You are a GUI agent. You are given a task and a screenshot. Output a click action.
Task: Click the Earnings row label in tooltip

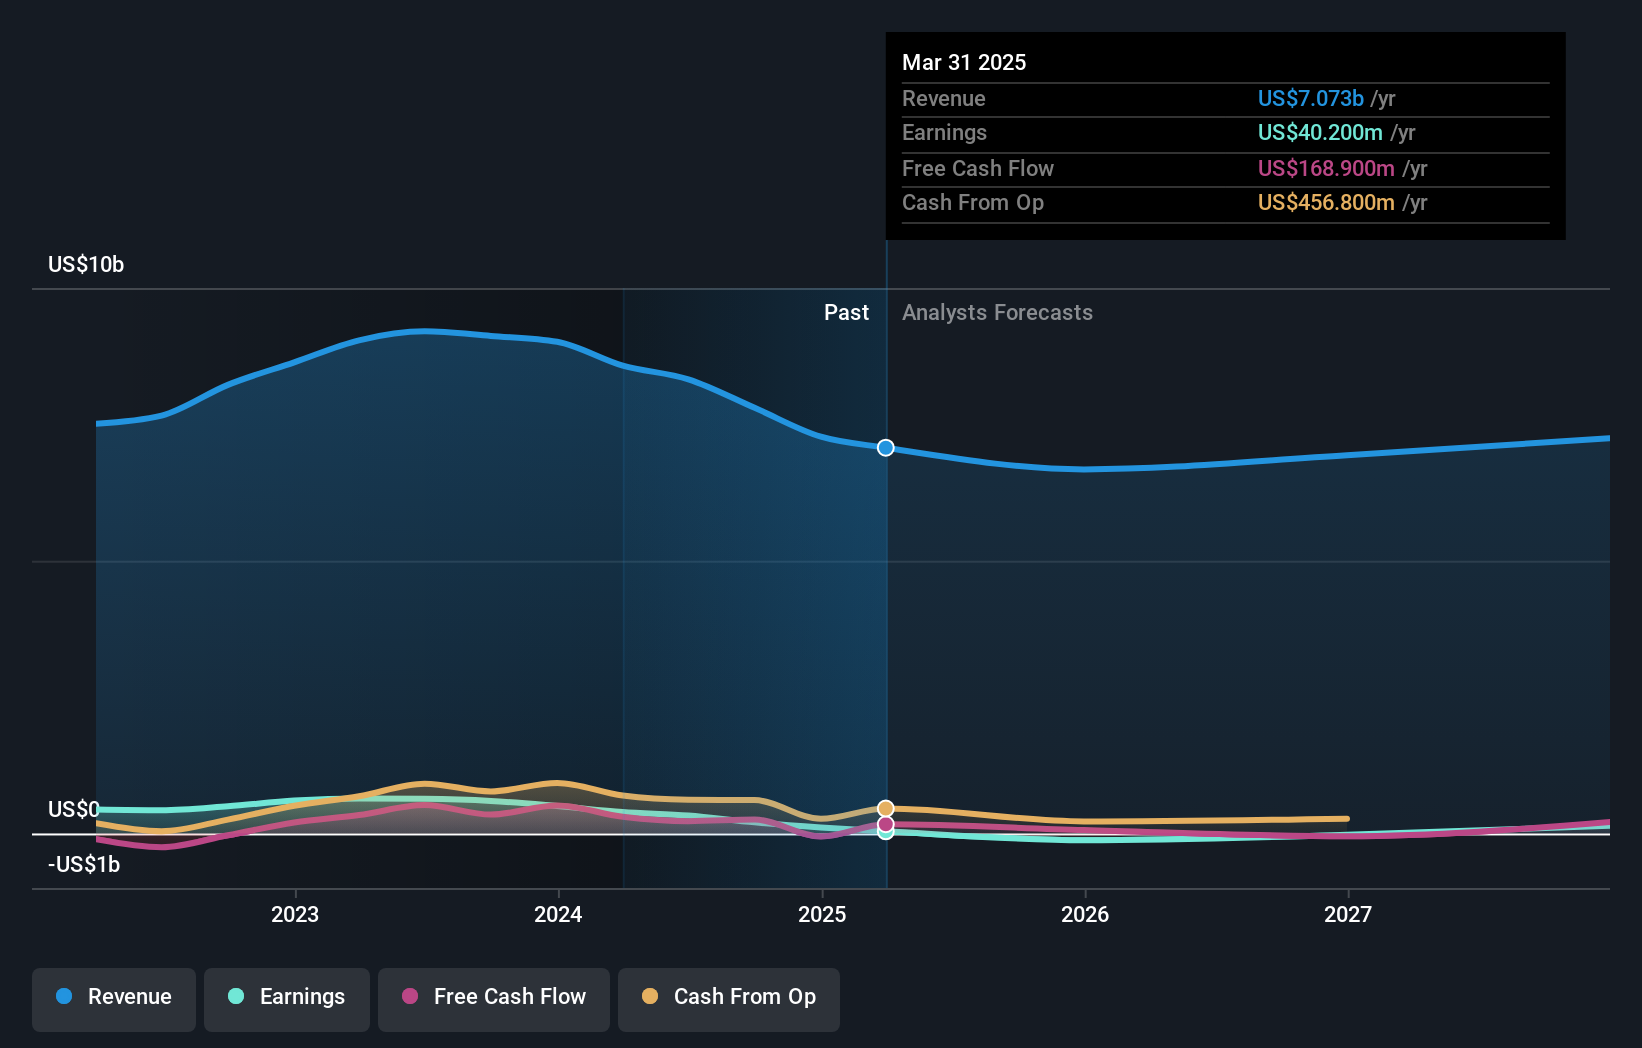pyautogui.click(x=944, y=133)
